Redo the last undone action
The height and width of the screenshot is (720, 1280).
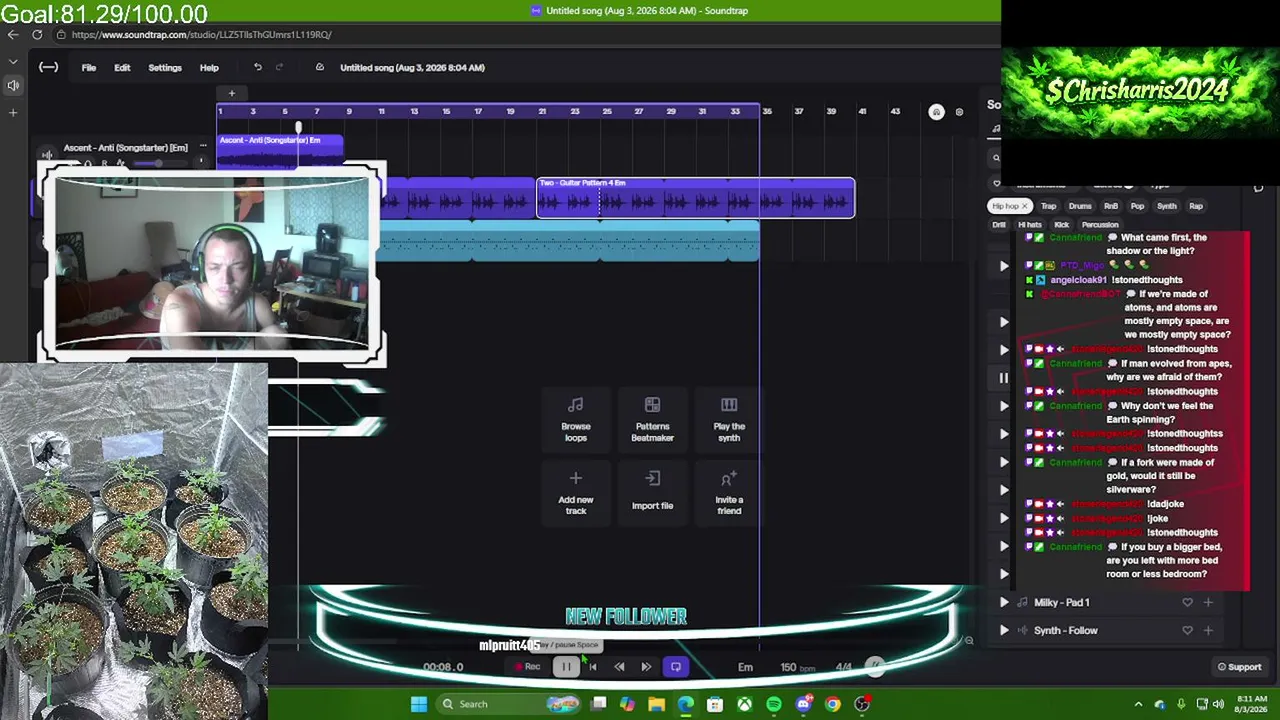pos(279,67)
